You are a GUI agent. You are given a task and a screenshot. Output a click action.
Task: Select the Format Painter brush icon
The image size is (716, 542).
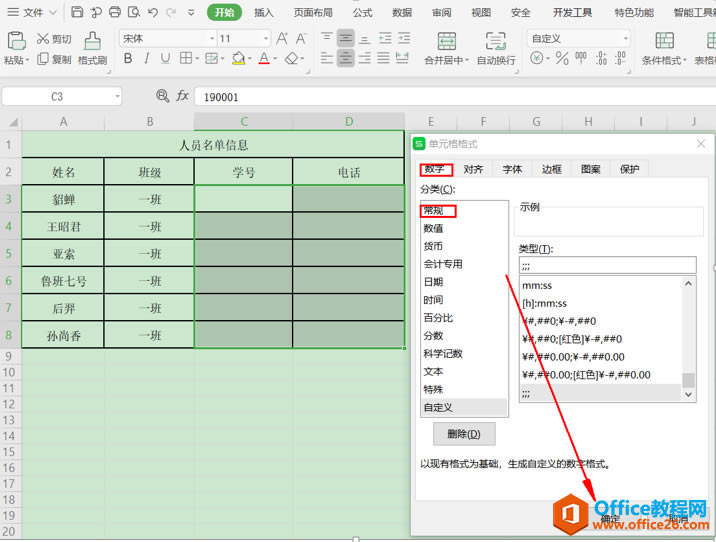92,41
